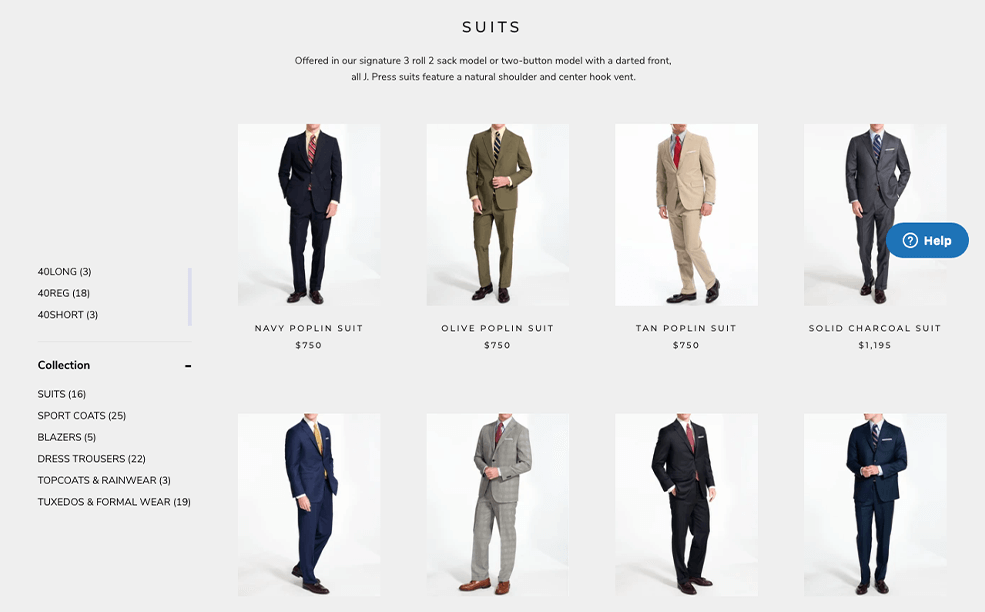Select the SUITS collection filter
Image resolution: width=985 pixels, height=612 pixels.
tap(62, 394)
